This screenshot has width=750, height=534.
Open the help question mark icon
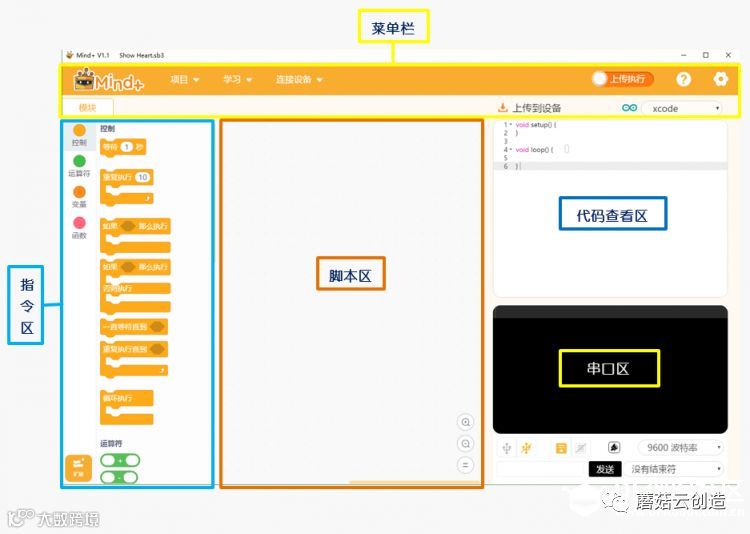point(684,79)
